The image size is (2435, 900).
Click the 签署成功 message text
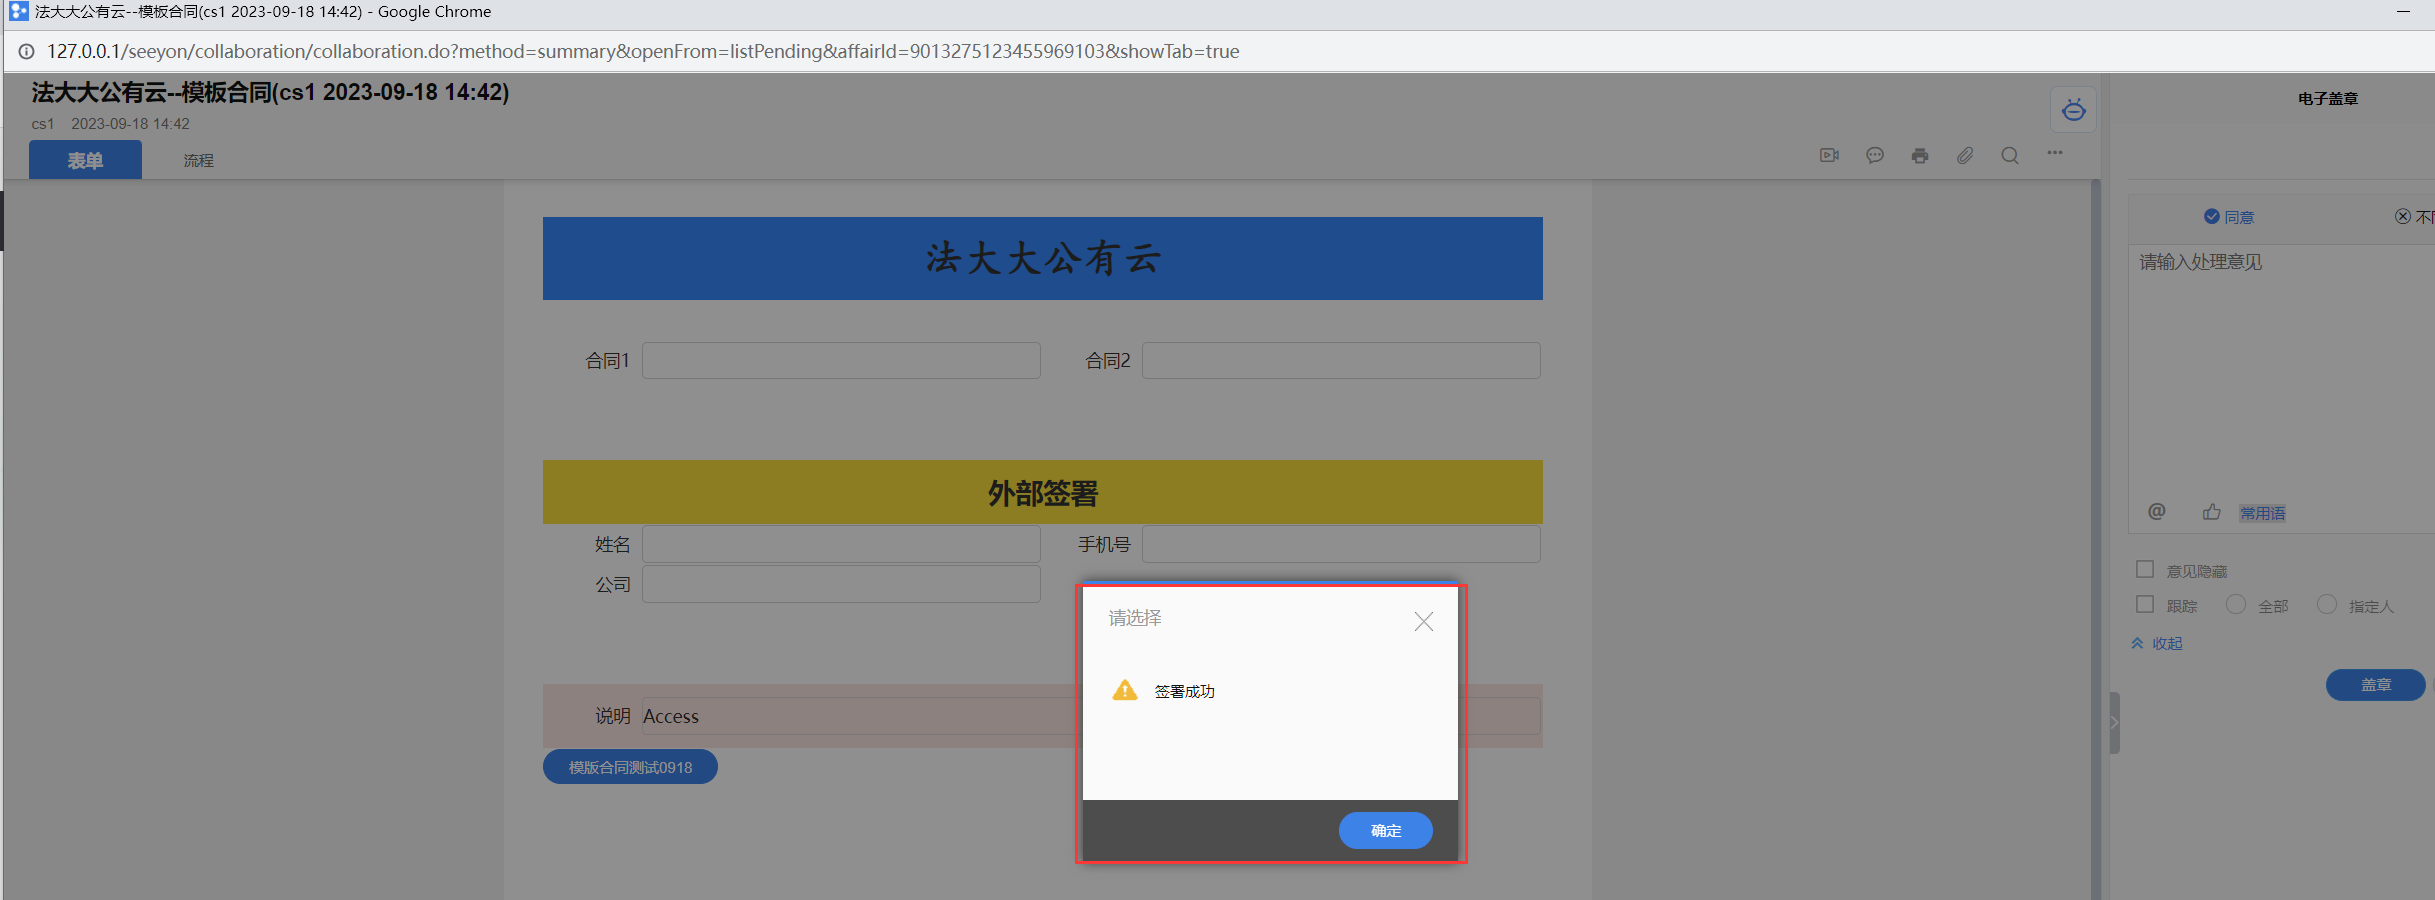pos(1184,691)
